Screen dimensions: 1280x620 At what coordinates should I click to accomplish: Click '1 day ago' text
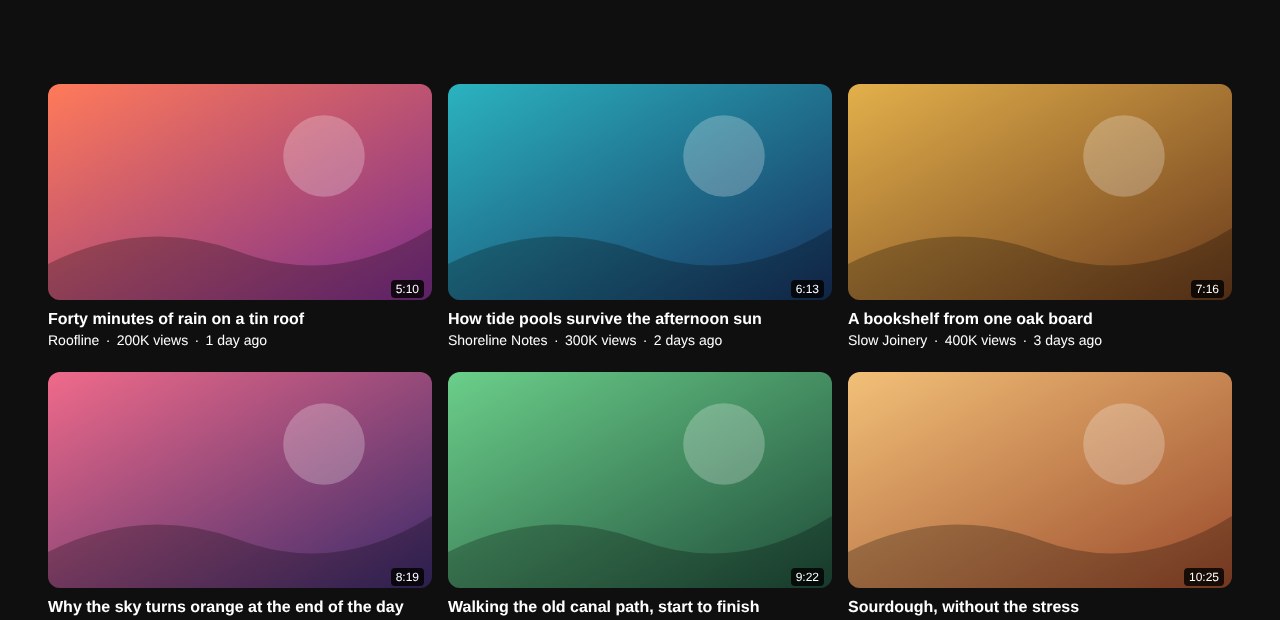coord(236,341)
